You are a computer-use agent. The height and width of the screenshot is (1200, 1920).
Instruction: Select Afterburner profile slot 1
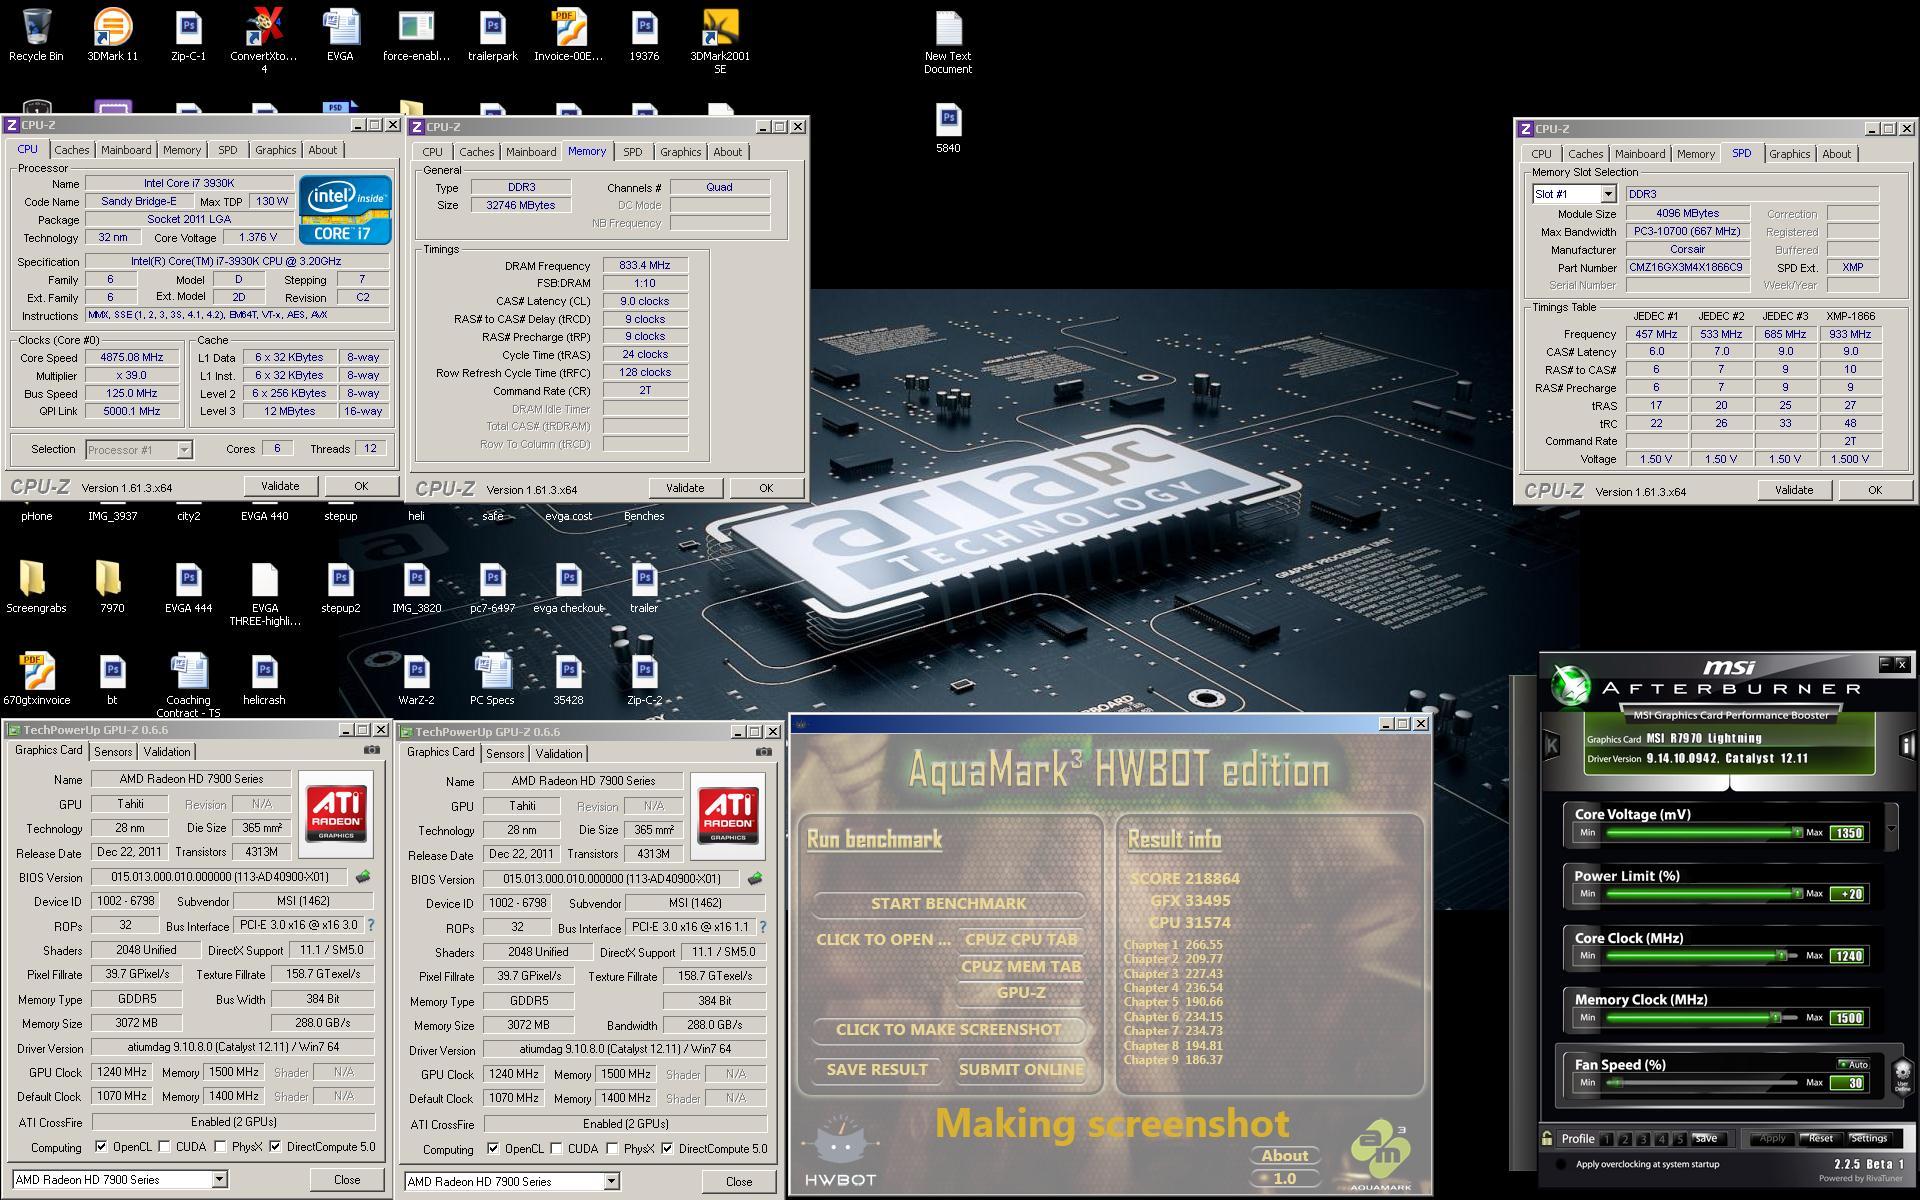(x=1606, y=1139)
